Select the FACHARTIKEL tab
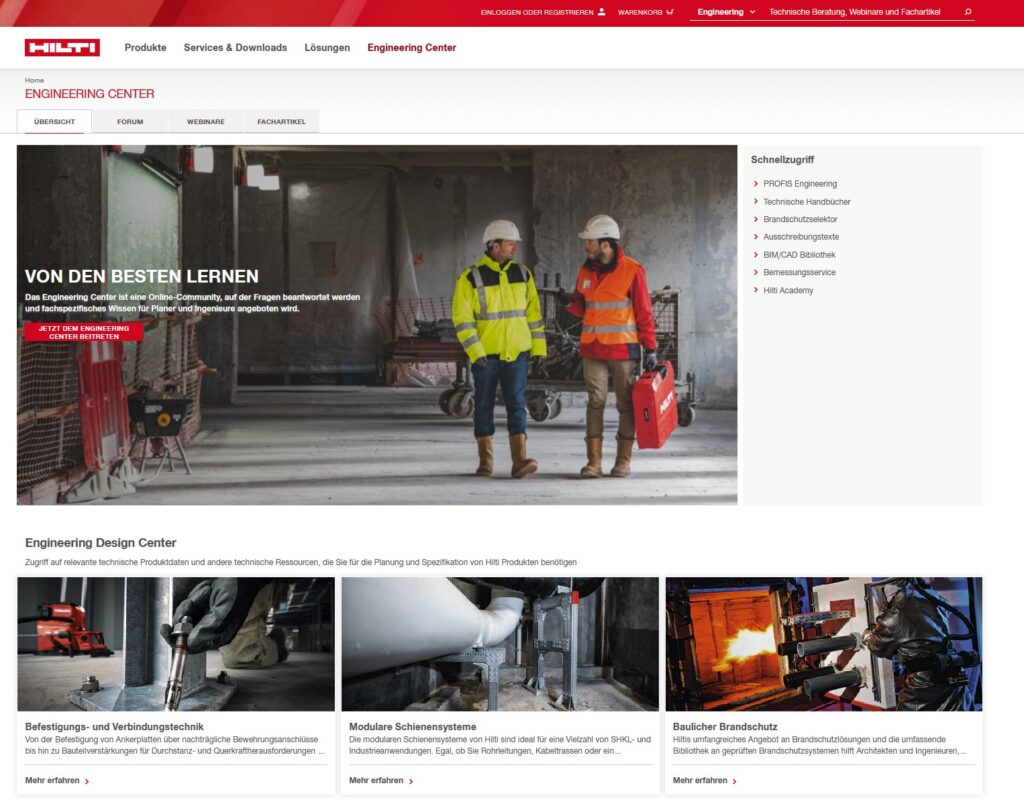Screen dimensions: 1024x804 tap(283, 121)
